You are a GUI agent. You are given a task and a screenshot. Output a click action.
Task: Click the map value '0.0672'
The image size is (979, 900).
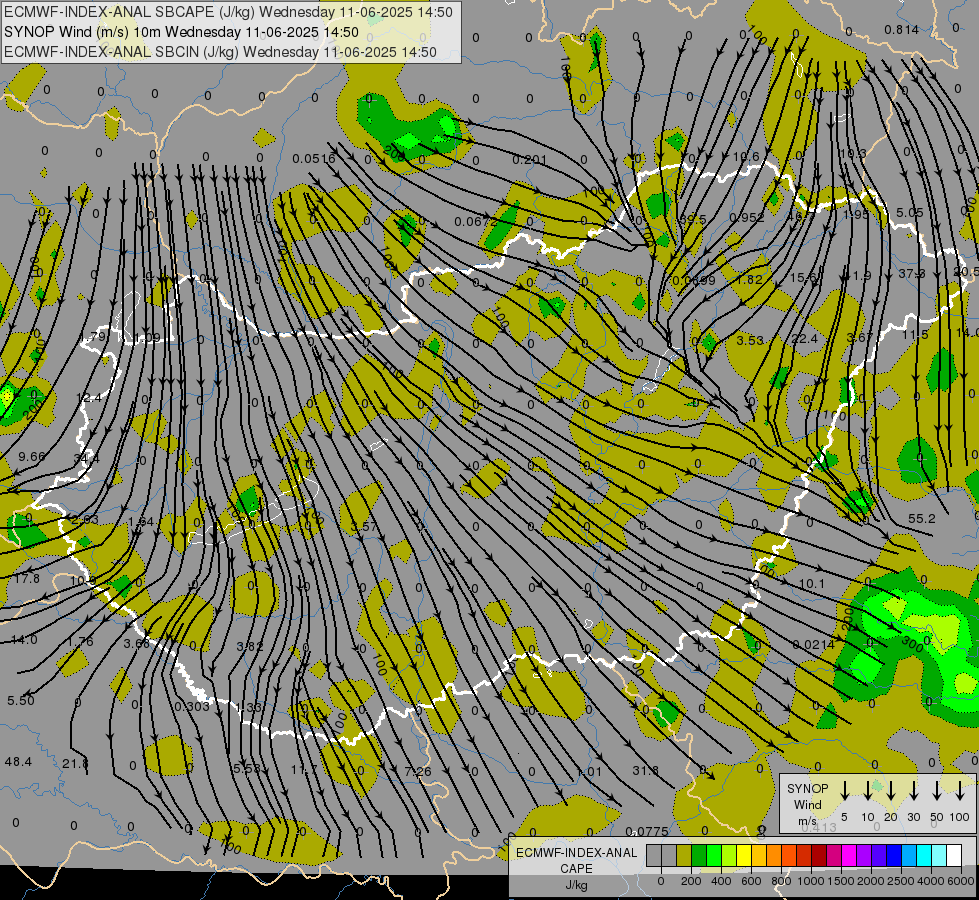476,221
